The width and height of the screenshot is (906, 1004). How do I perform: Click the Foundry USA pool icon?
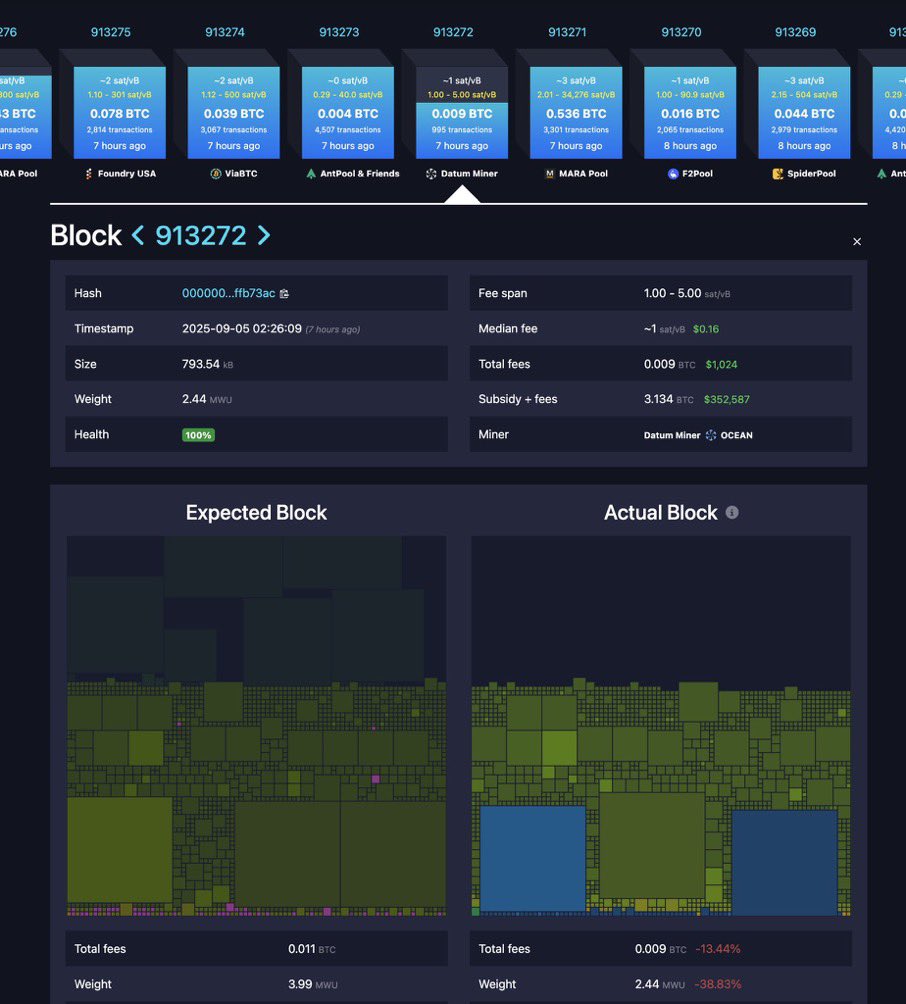click(89, 174)
